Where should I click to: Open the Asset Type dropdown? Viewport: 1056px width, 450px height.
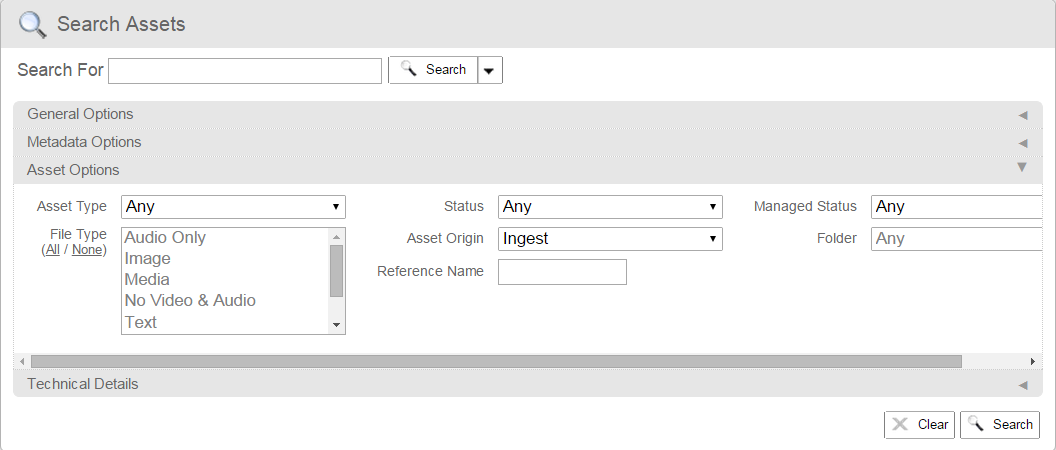pyautogui.click(x=233, y=207)
